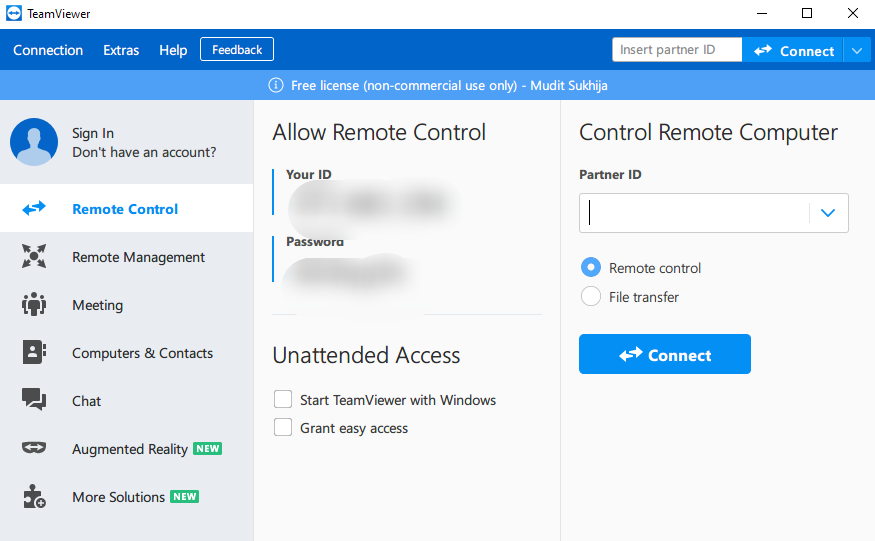Click the Chat bubbles icon
The height and width of the screenshot is (541, 875).
(34, 401)
